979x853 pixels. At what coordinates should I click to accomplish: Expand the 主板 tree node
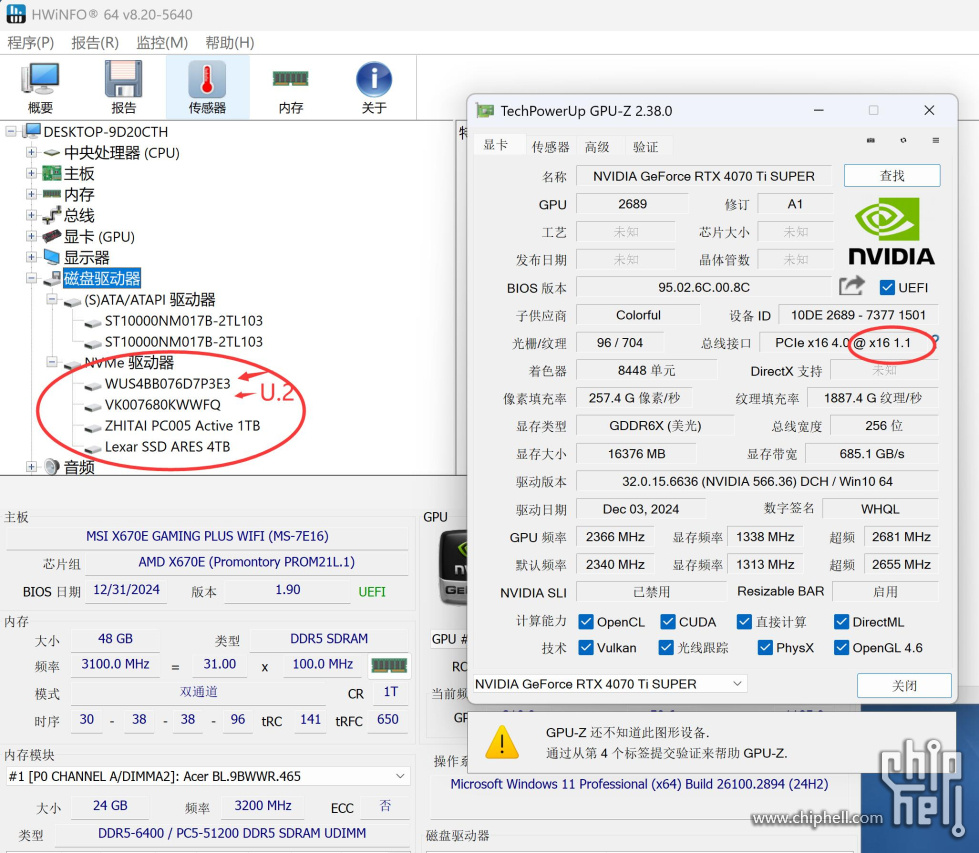pyautogui.click(x=31, y=174)
